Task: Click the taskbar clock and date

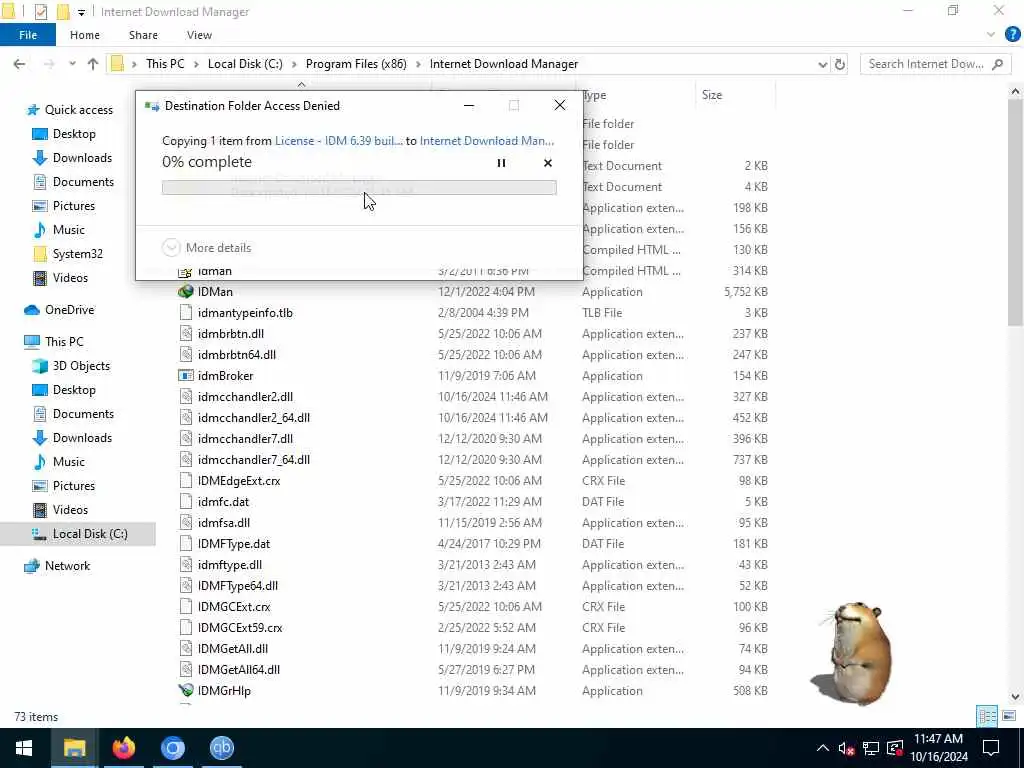Action: tap(938, 748)
